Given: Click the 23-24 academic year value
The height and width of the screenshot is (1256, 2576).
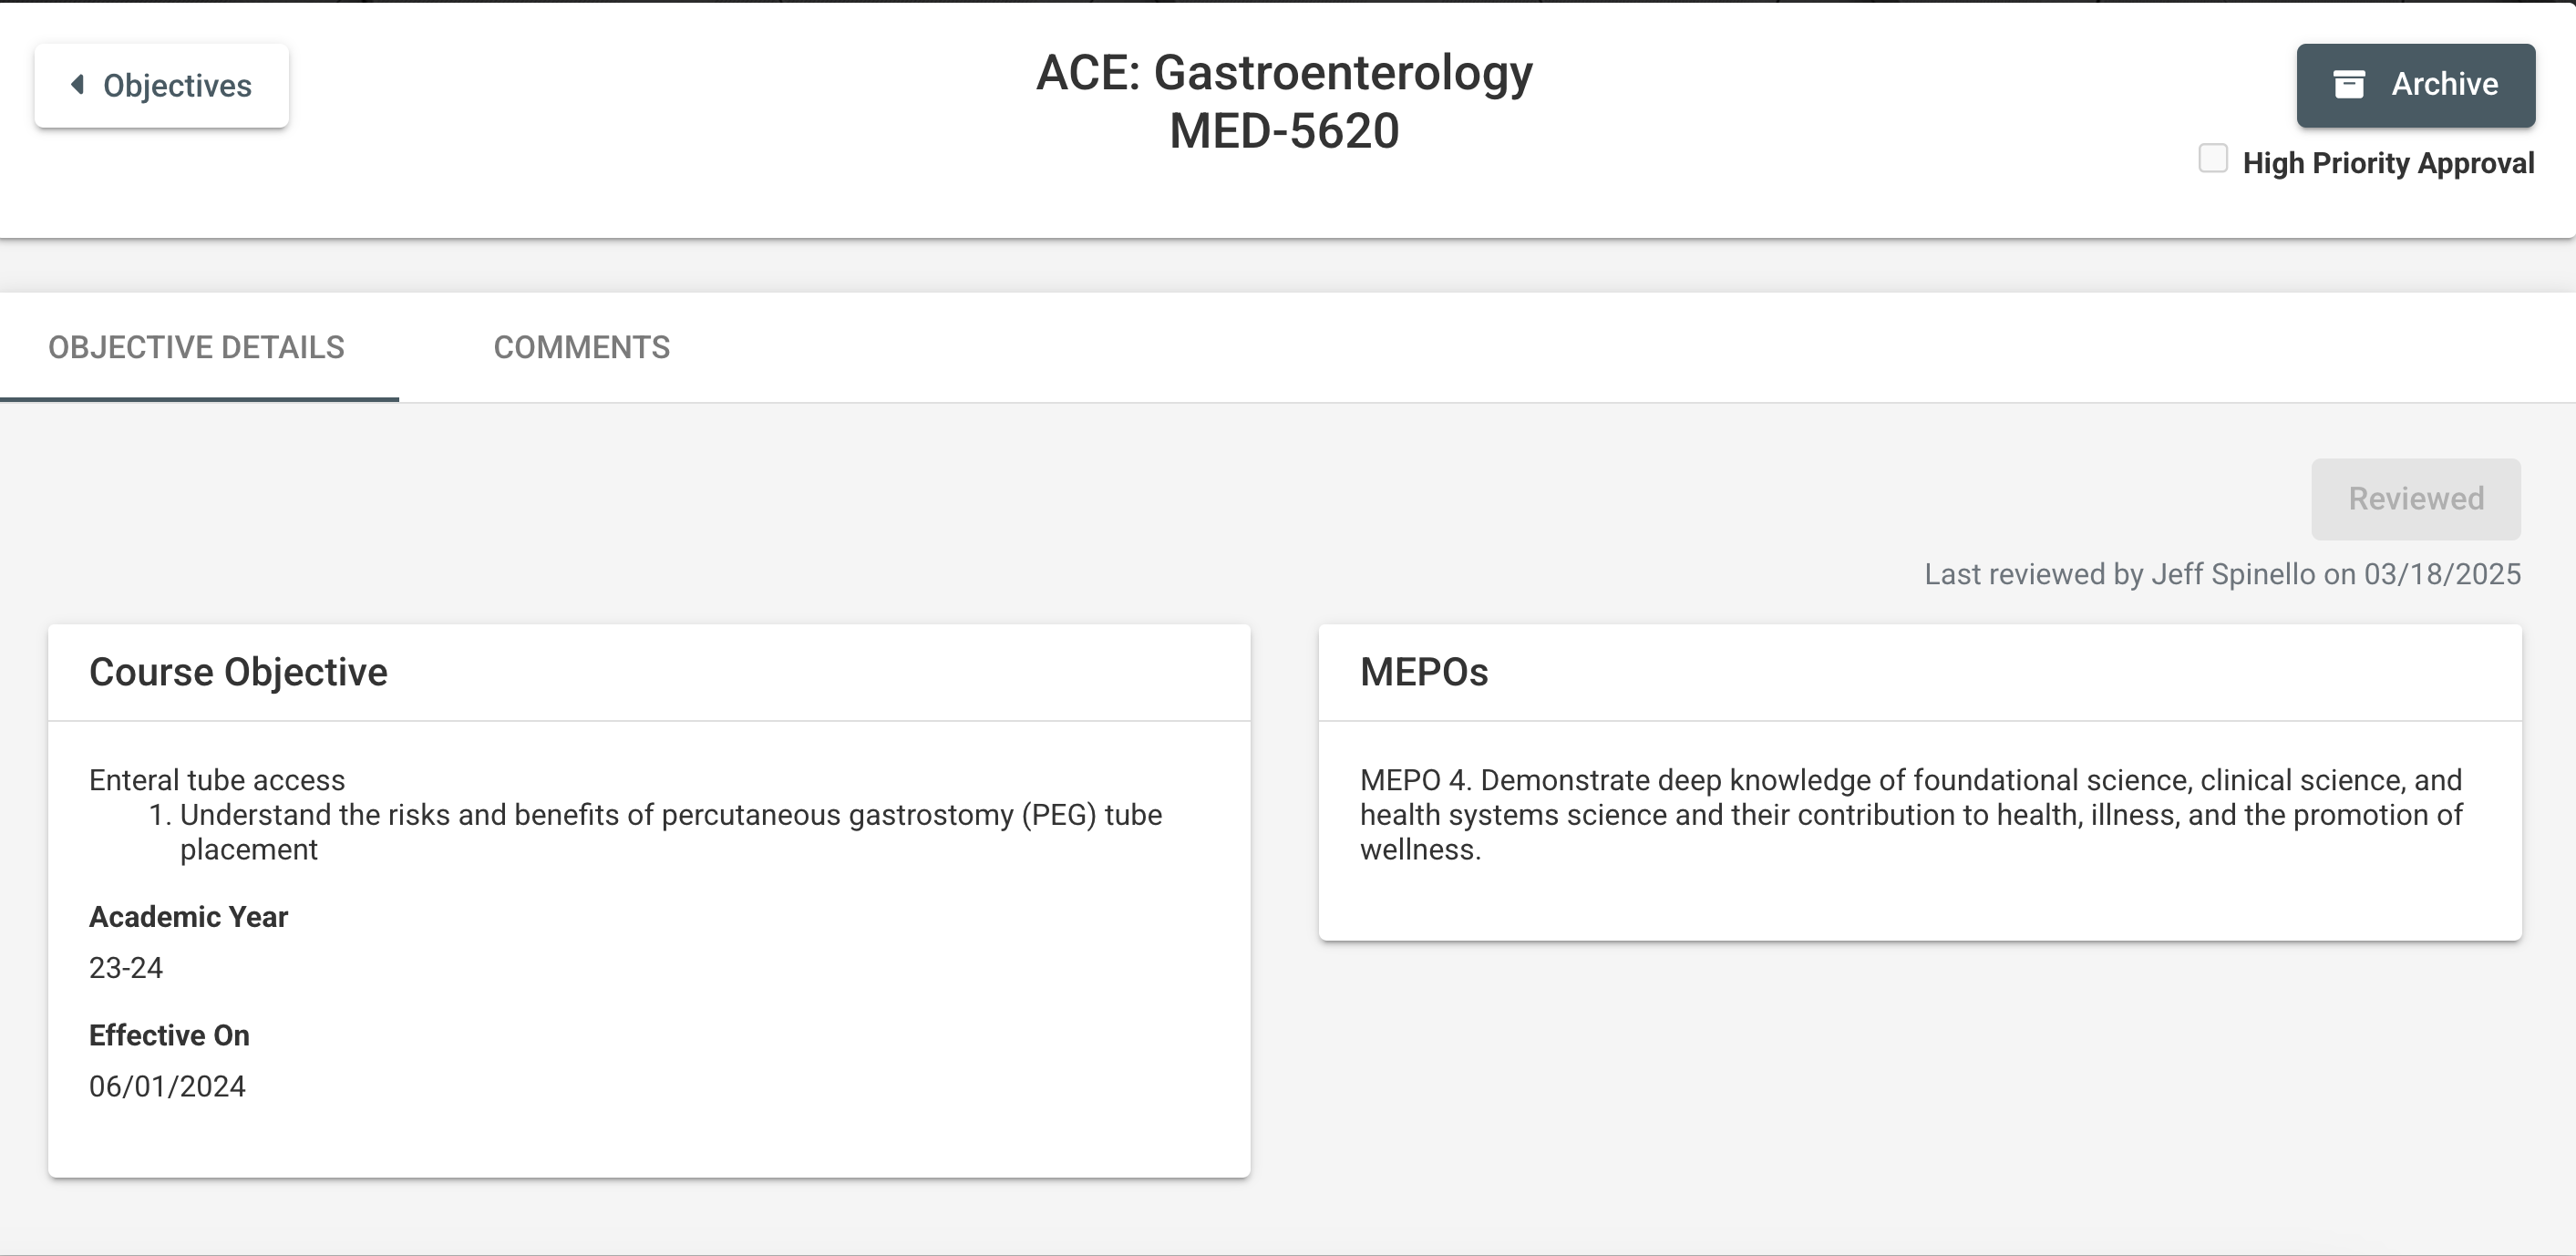Looking at the screenshot, I should [x=126, y=968].
